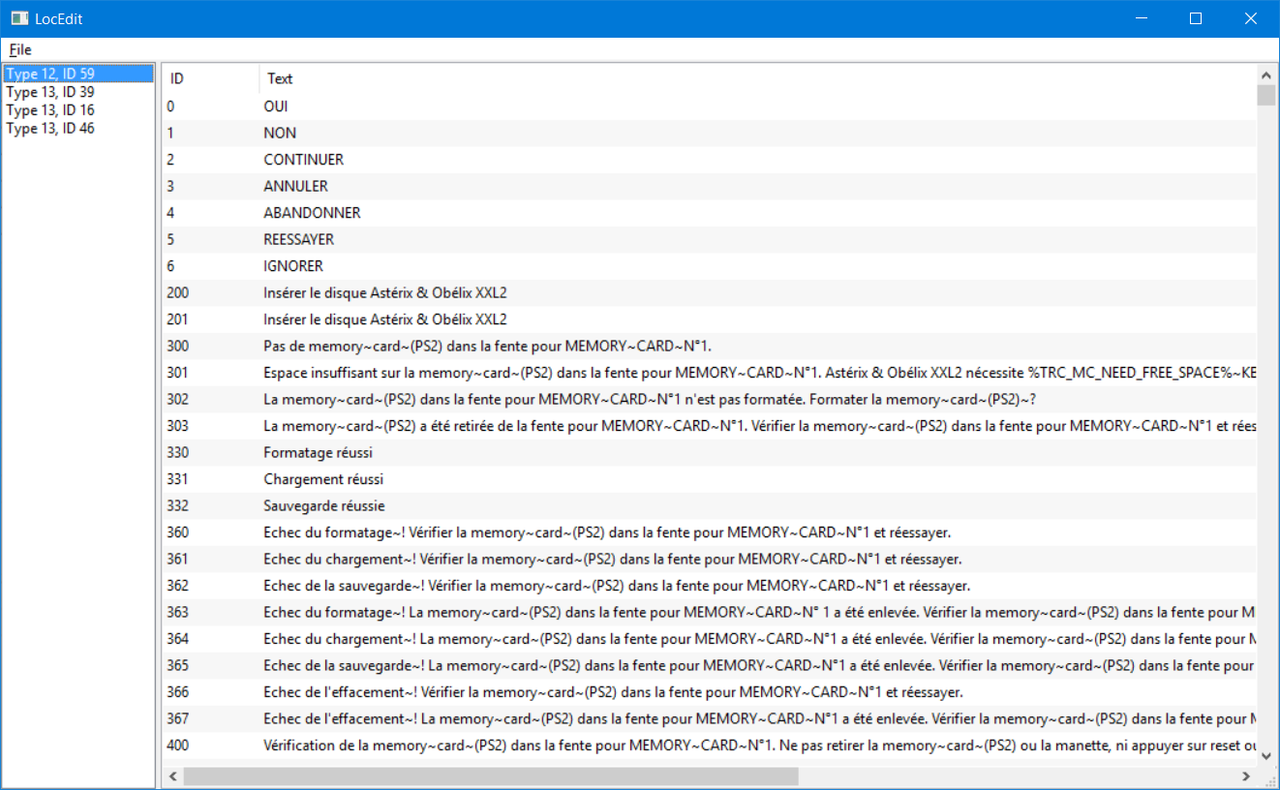1280x790 pixels.
Task: Open the File menu
Action: click(20, 50)
